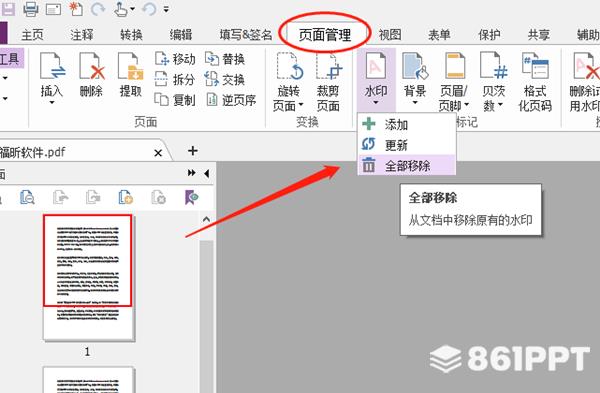Open a new tab with plus button
This screenshot has width=600, height=393.
click(193, 151)
